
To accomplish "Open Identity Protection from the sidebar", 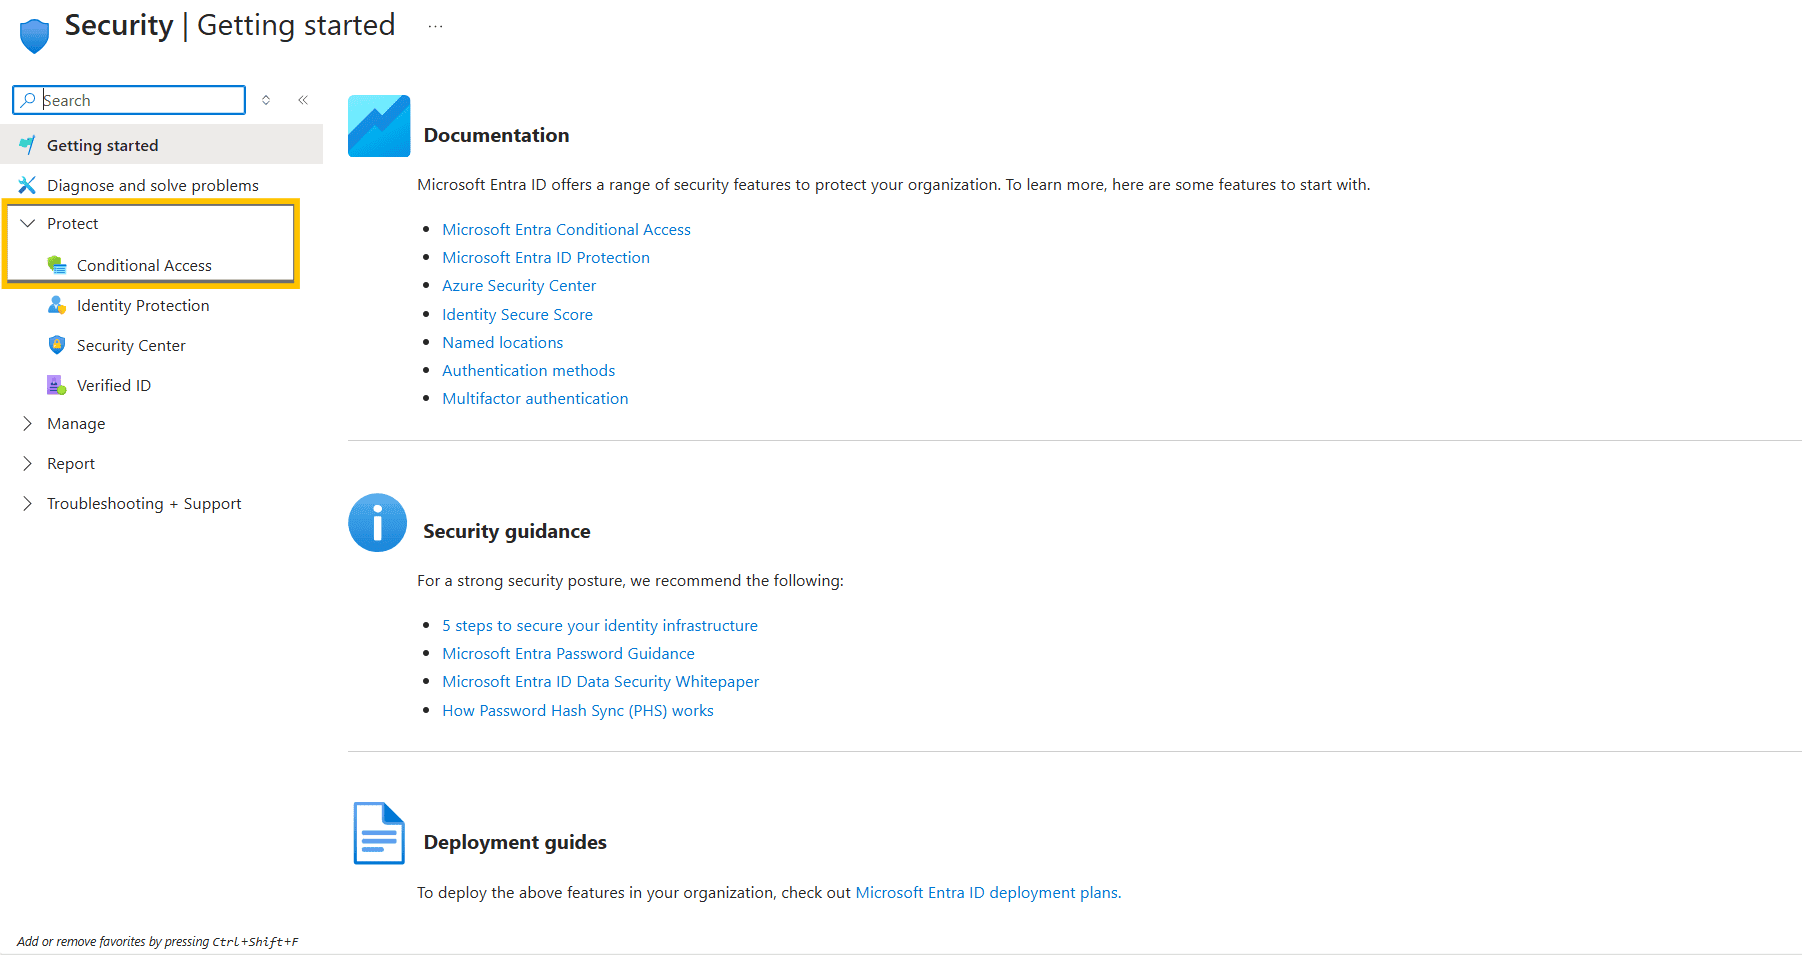I will (143, 305).
